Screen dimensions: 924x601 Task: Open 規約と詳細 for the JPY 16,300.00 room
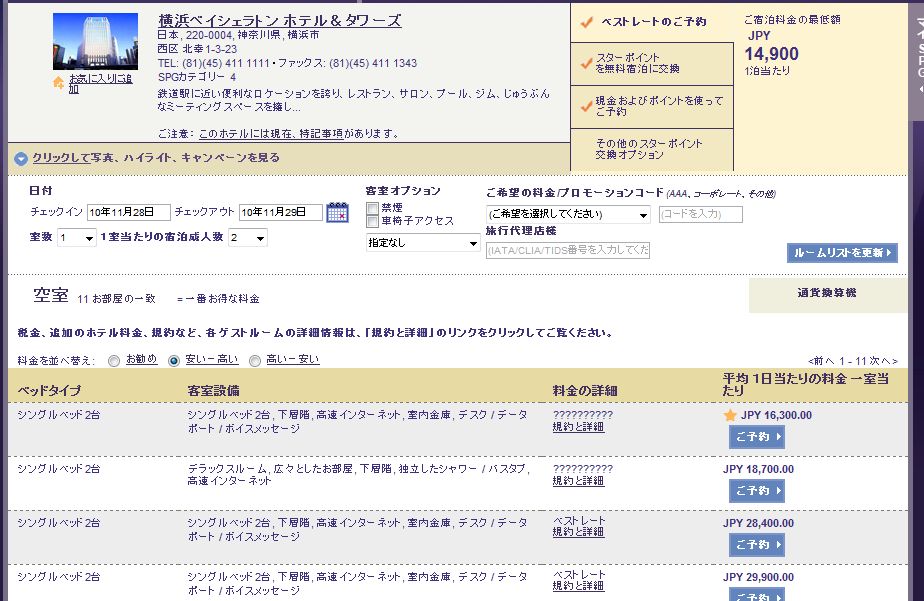pos(578,427)
